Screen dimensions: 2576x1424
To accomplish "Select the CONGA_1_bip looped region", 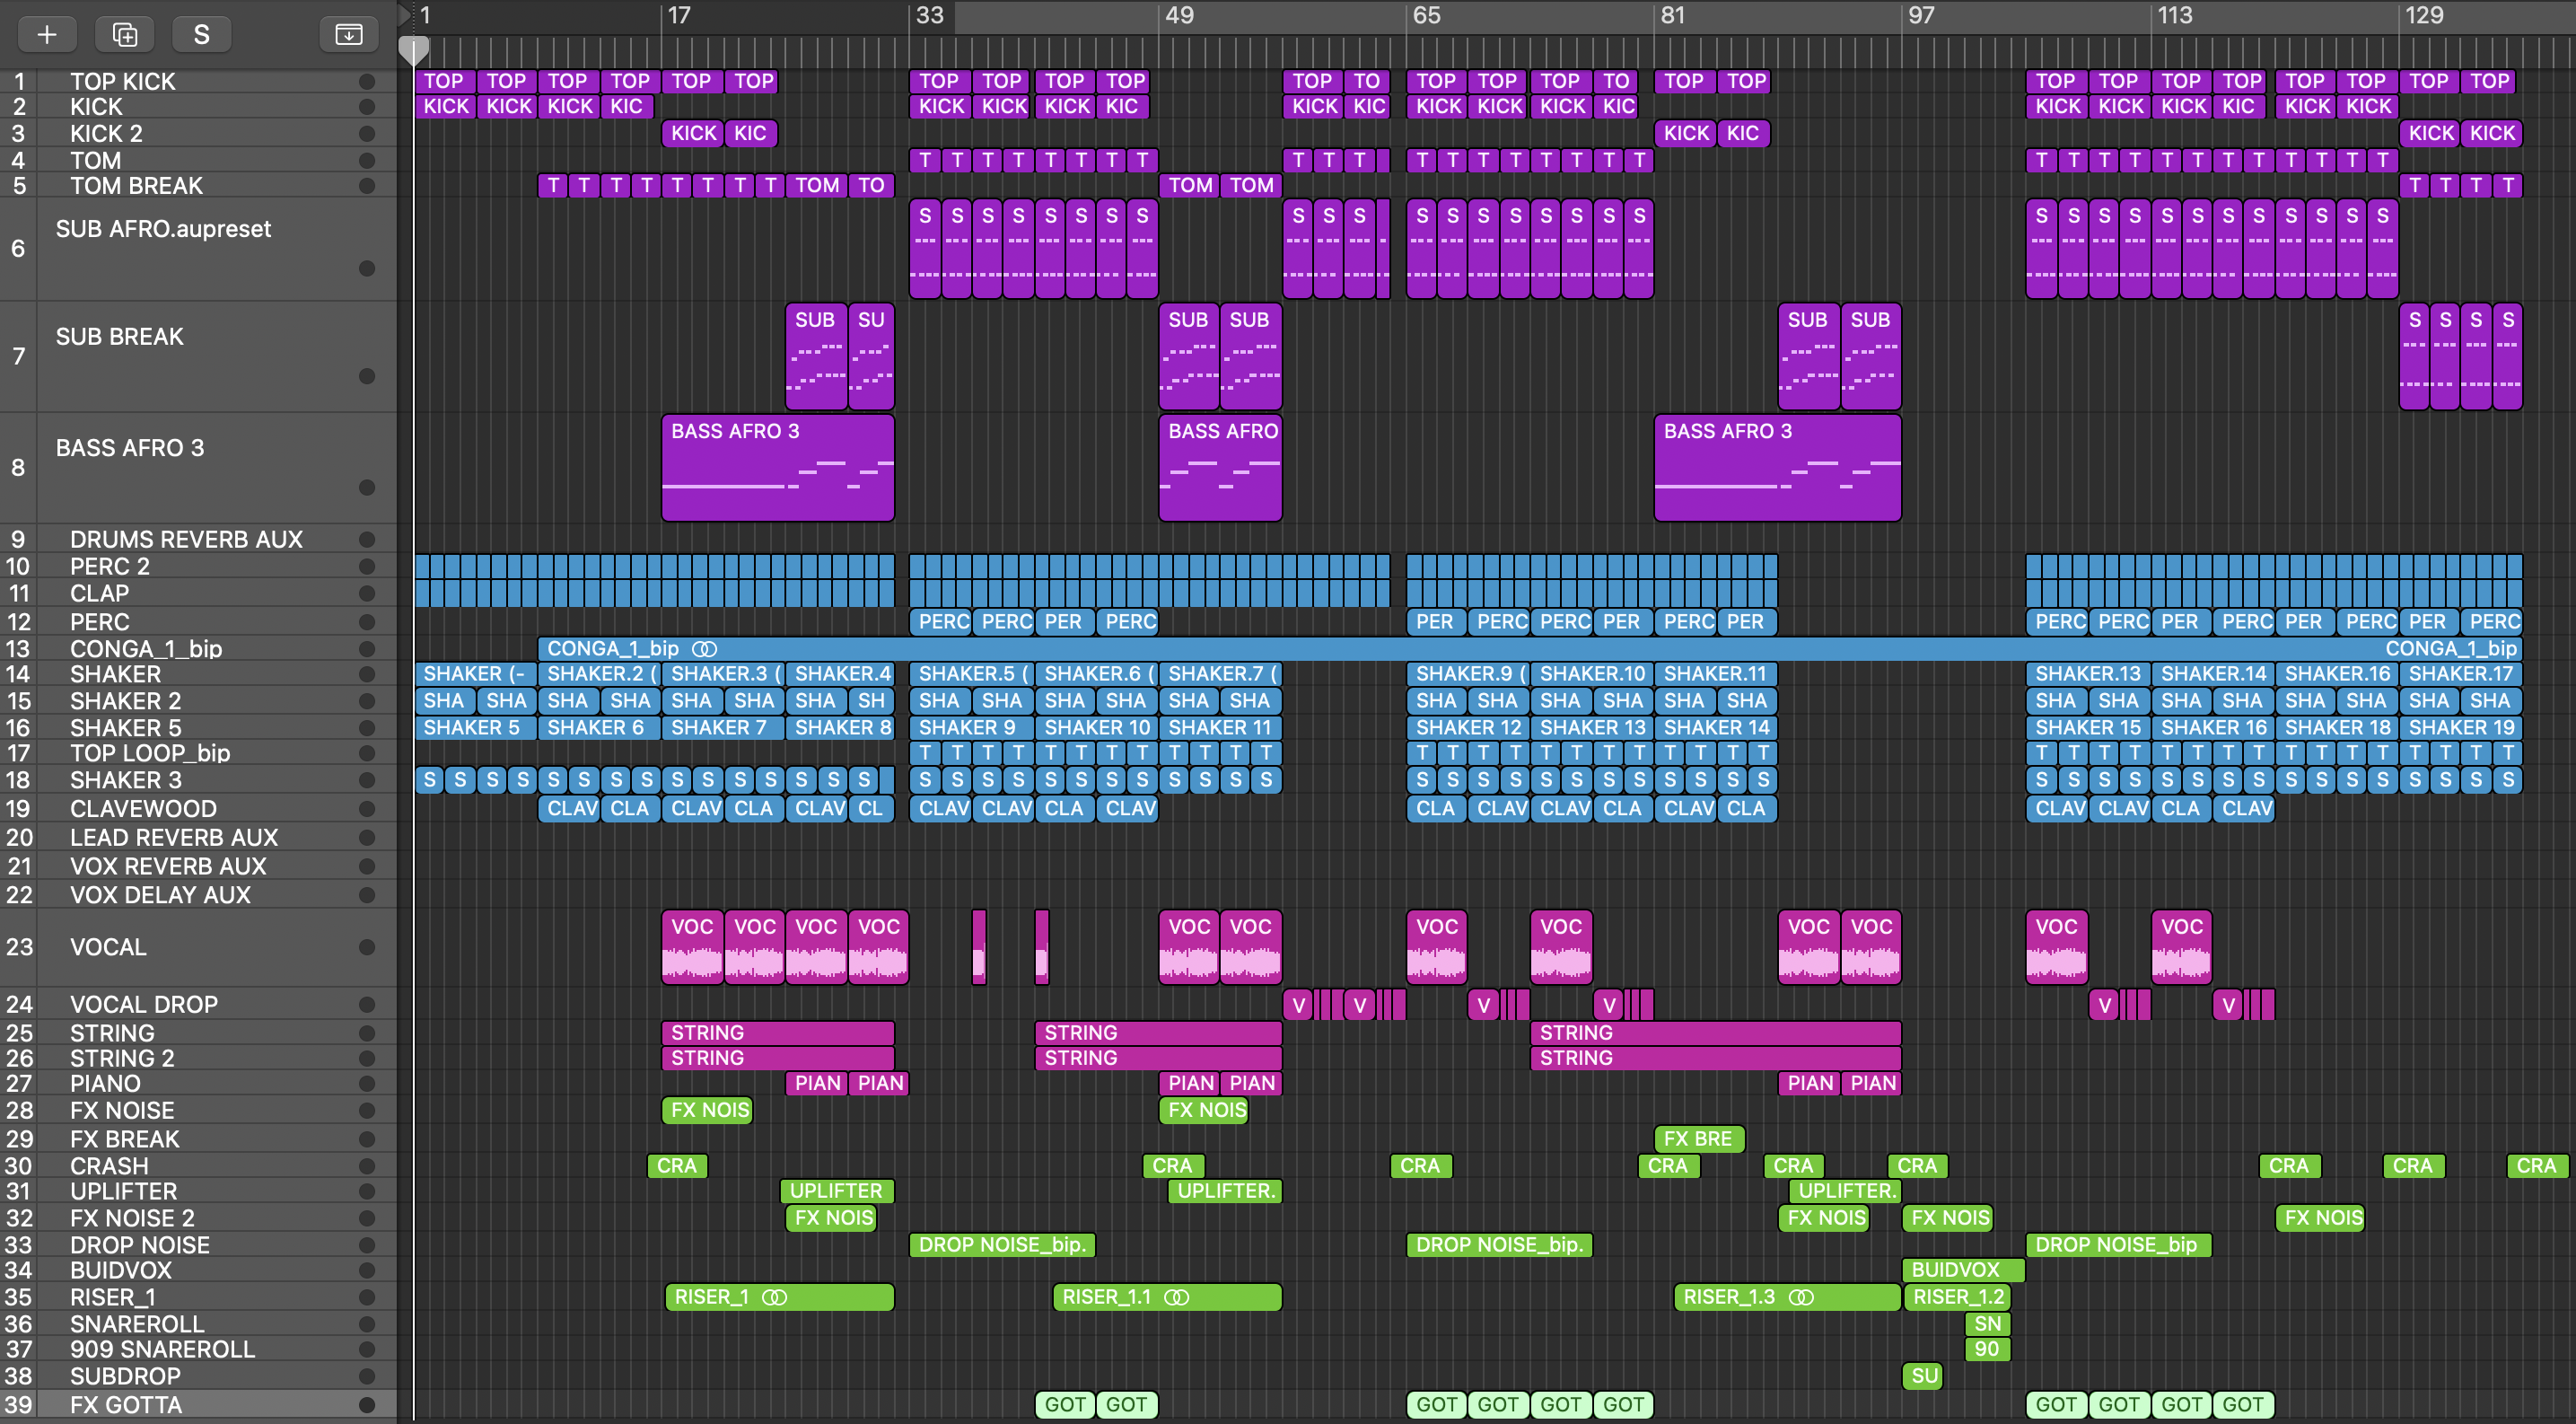I will coord(1530,648).
